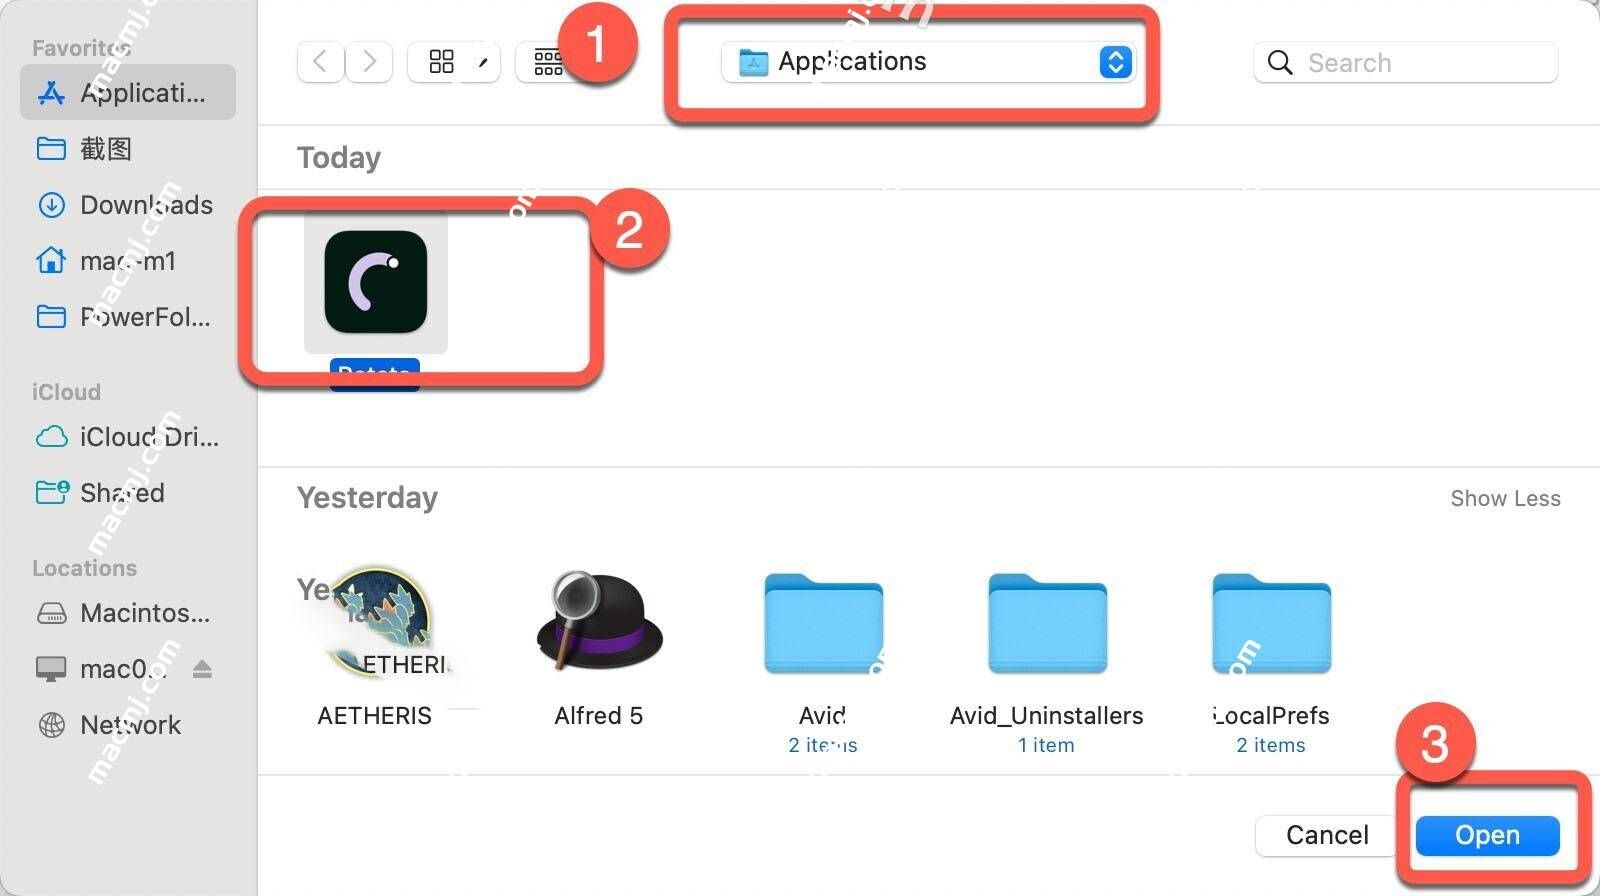
Task: Open iCloud Drive in the sidebar
Action: click(128, 437)
